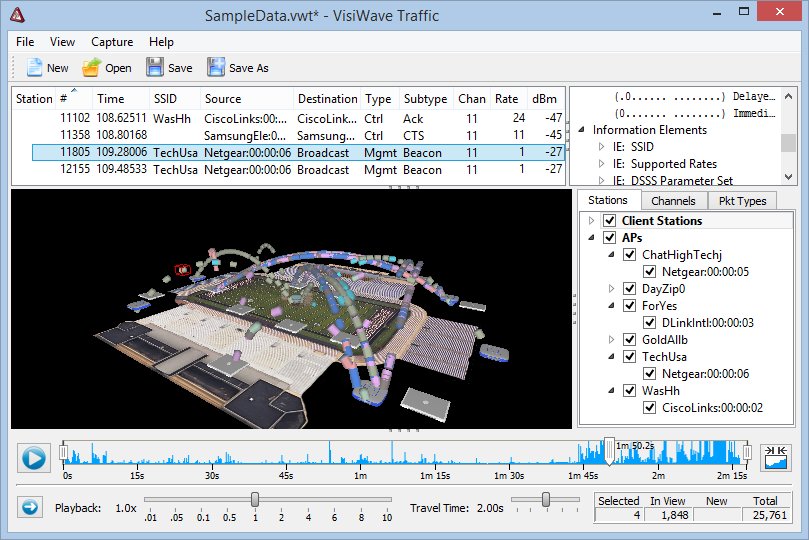
Task: Open the Capture menu
Action: [x=112, y=42]
